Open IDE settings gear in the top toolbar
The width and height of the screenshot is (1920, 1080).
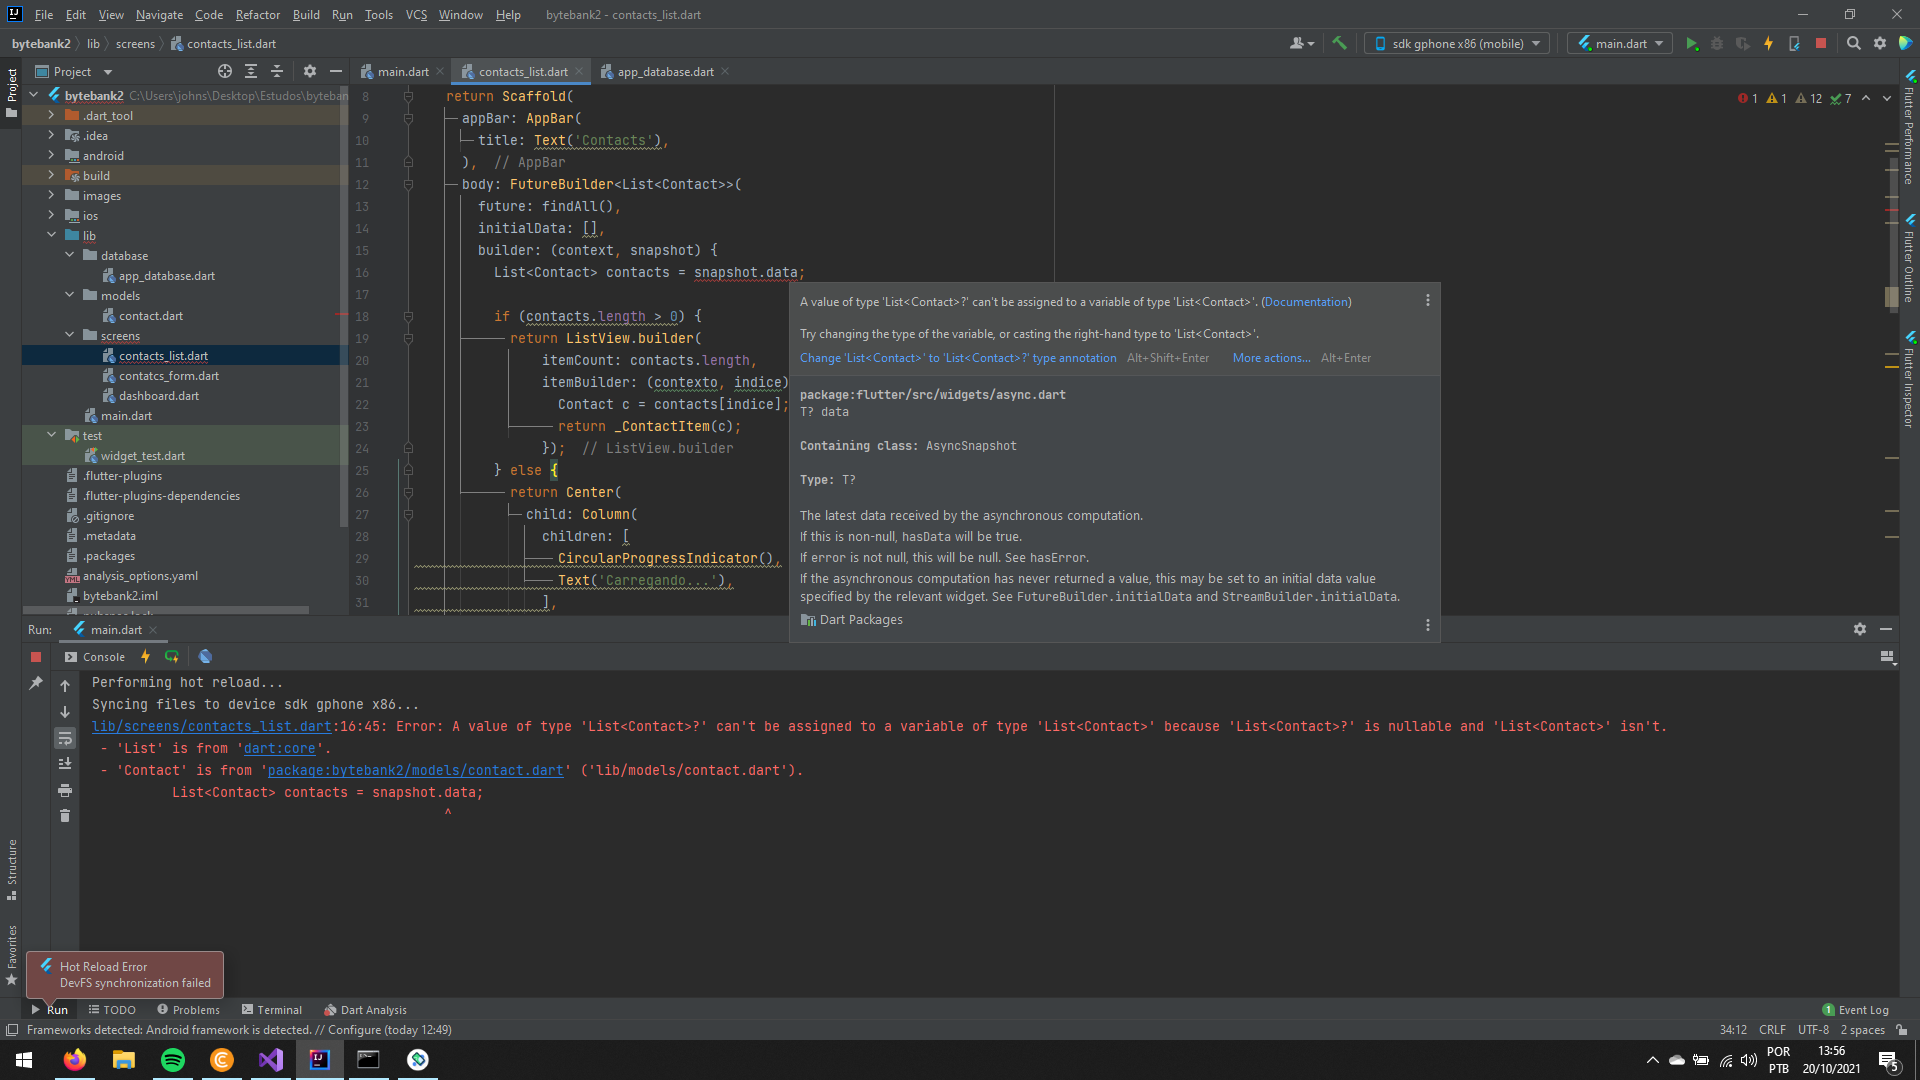click(1880, 43)
